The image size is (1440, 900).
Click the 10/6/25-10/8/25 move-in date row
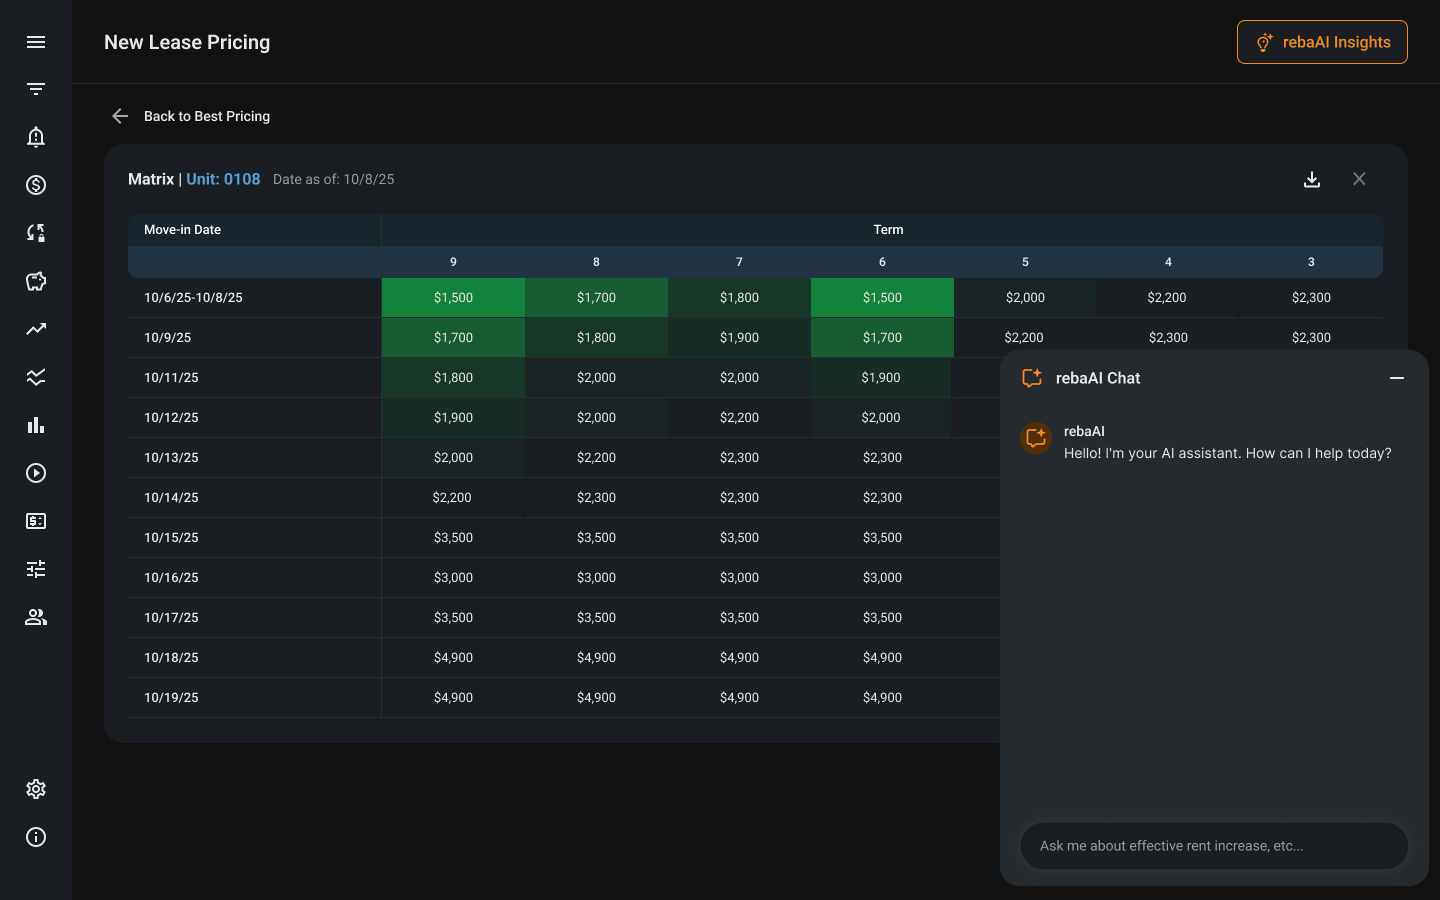point(254,298)
